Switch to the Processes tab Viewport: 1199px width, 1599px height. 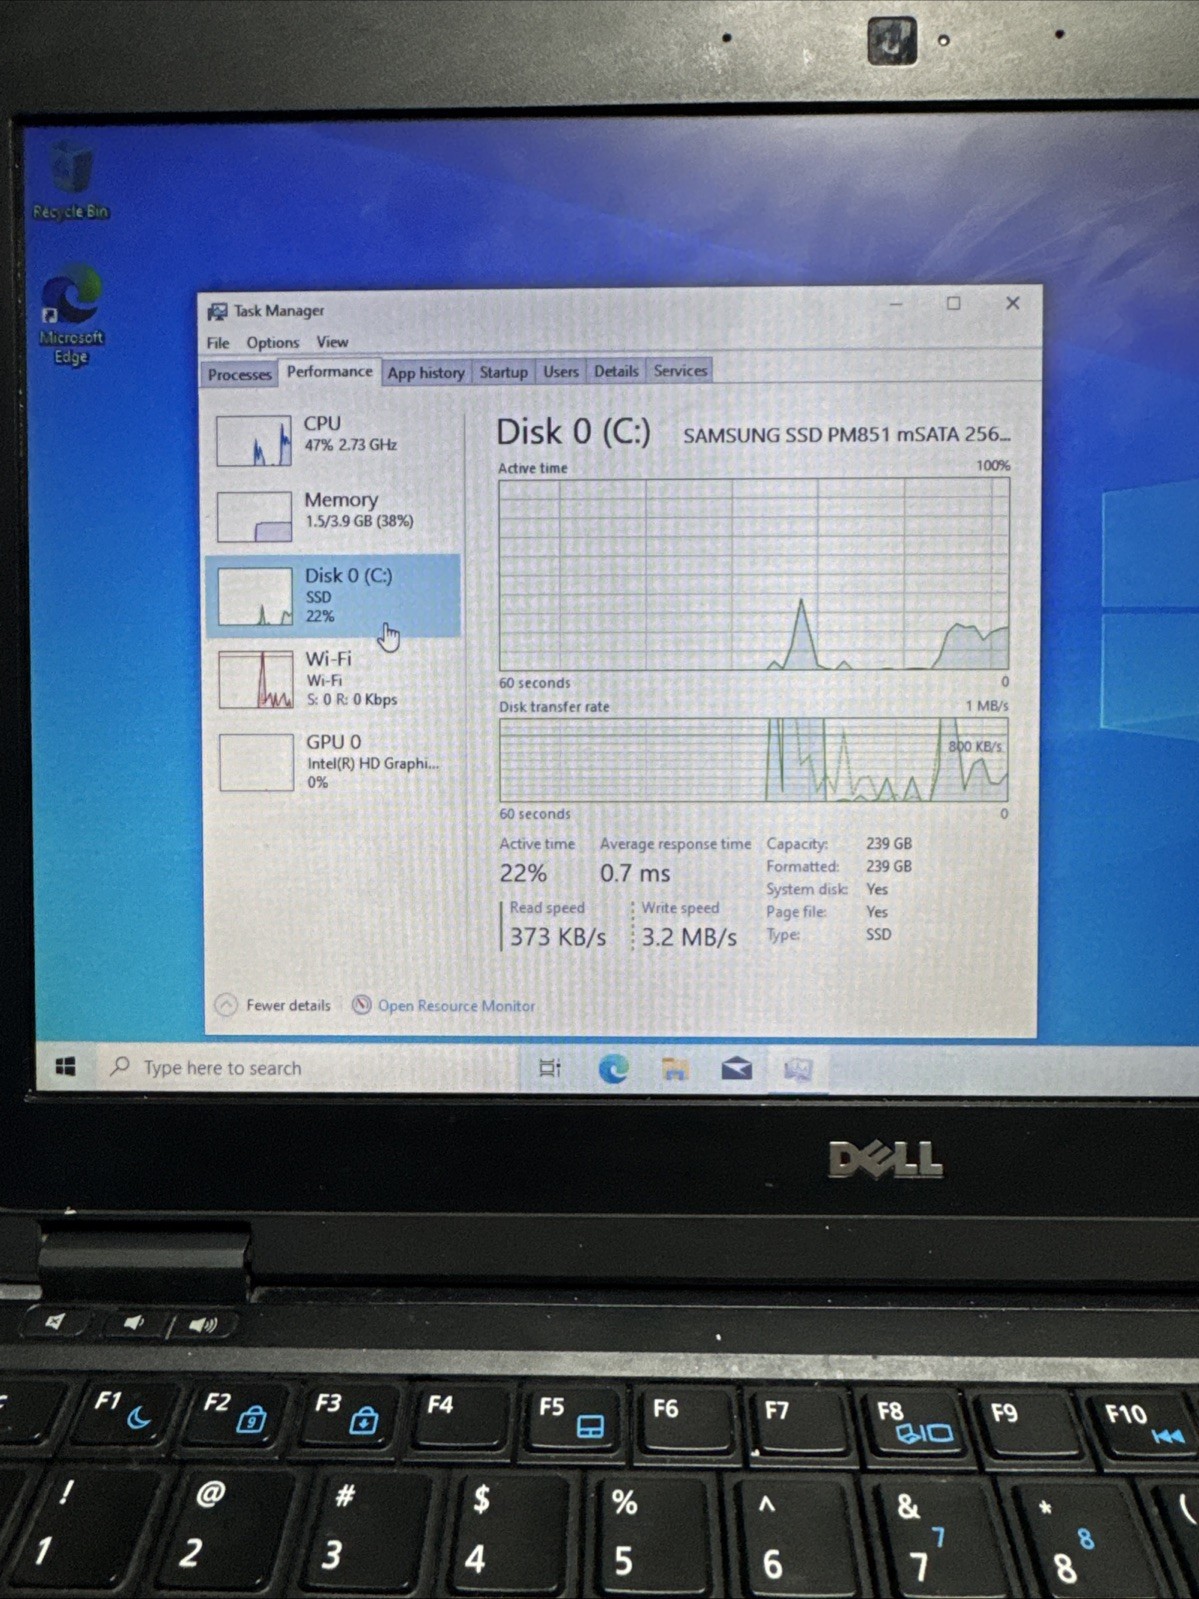pos(239,374)
